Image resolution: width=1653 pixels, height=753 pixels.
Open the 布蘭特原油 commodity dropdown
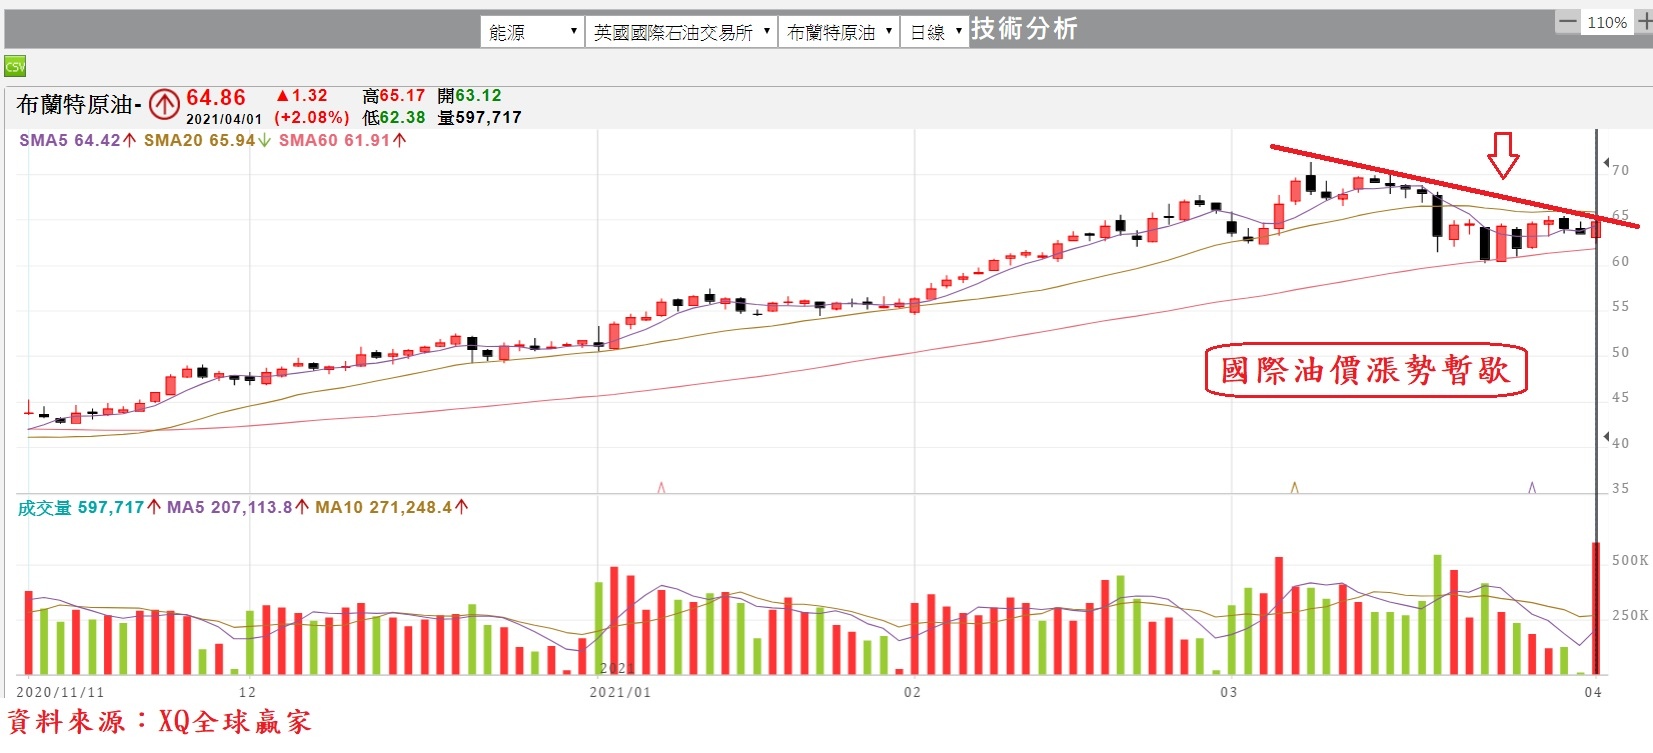[x=839, y=32]
